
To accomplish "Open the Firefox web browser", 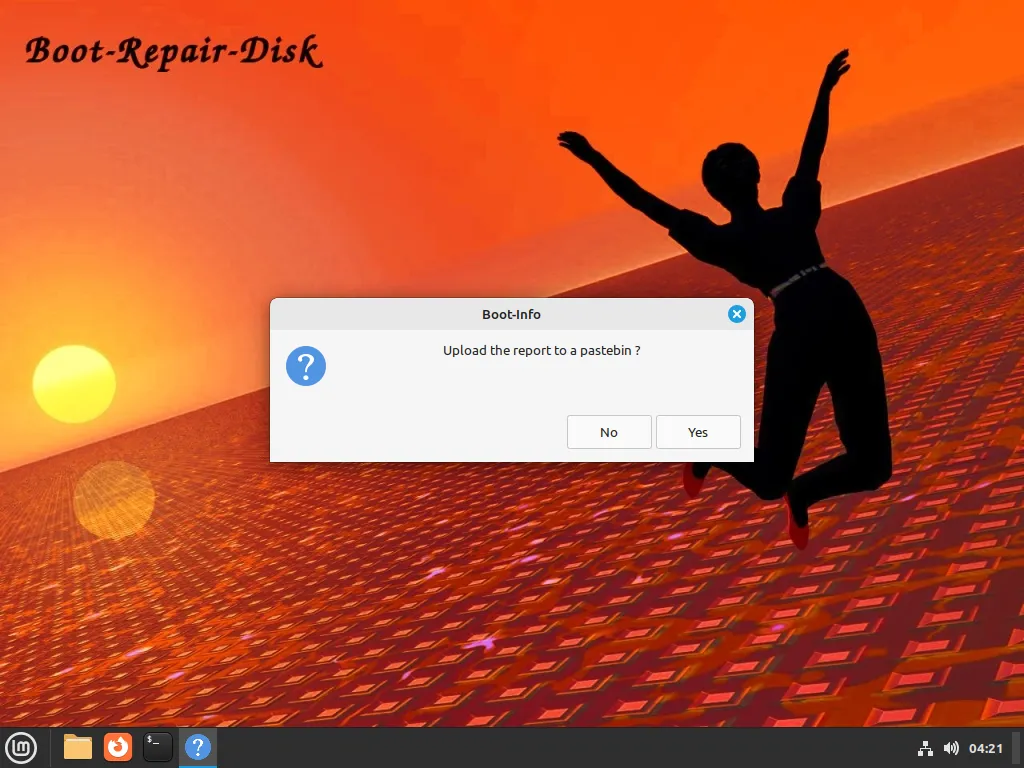I will click(x=117, y=747).
